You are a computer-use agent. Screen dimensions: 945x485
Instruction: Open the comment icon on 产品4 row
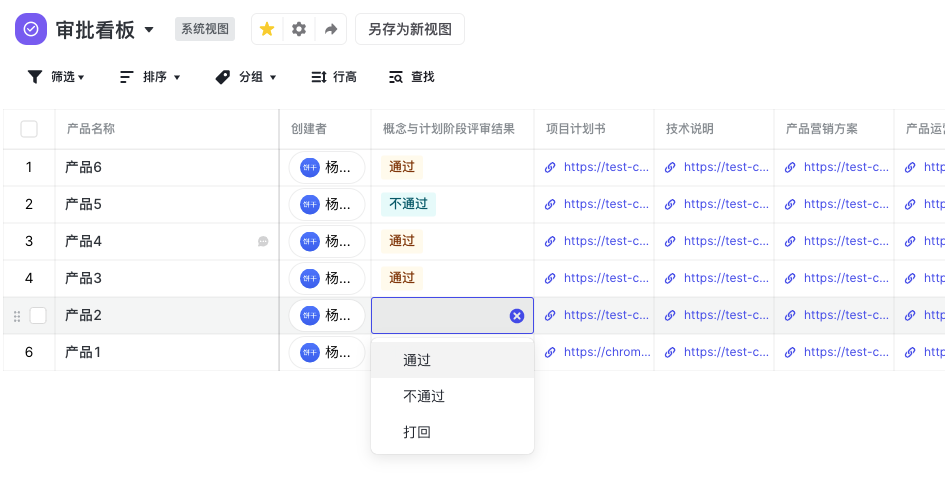point(263,241)
